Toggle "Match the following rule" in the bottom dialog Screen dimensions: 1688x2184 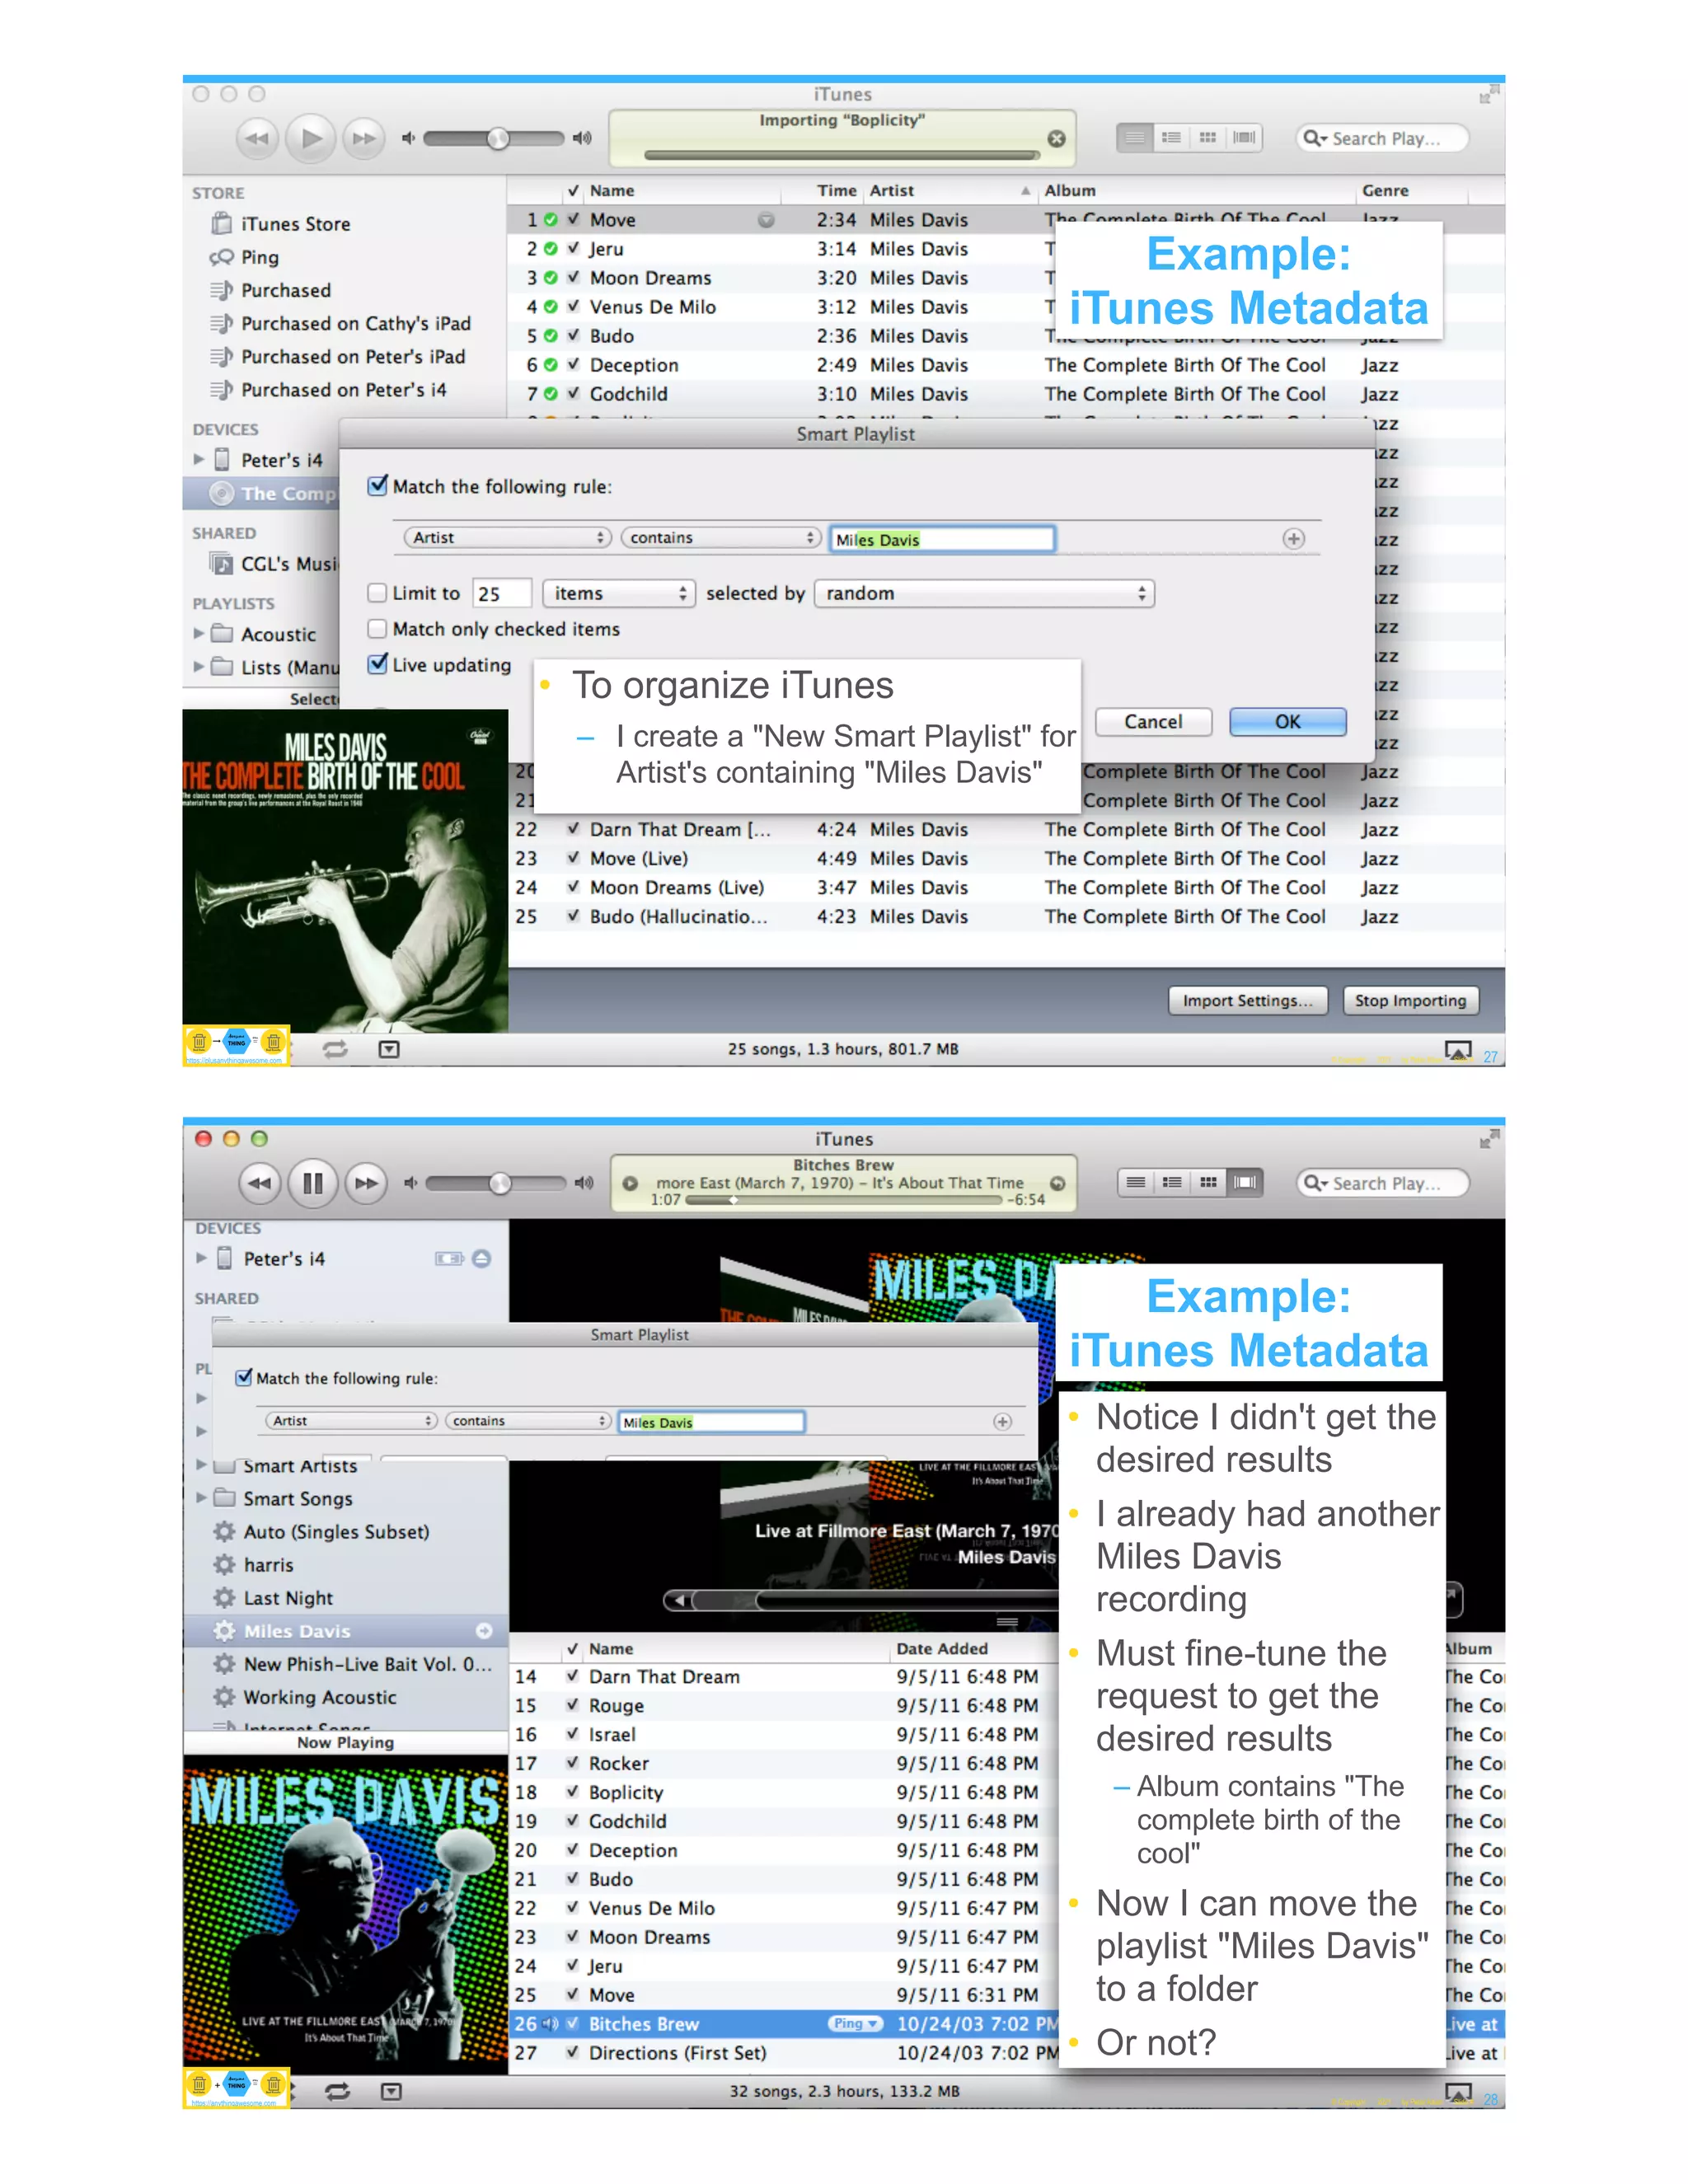(243, 1378)
